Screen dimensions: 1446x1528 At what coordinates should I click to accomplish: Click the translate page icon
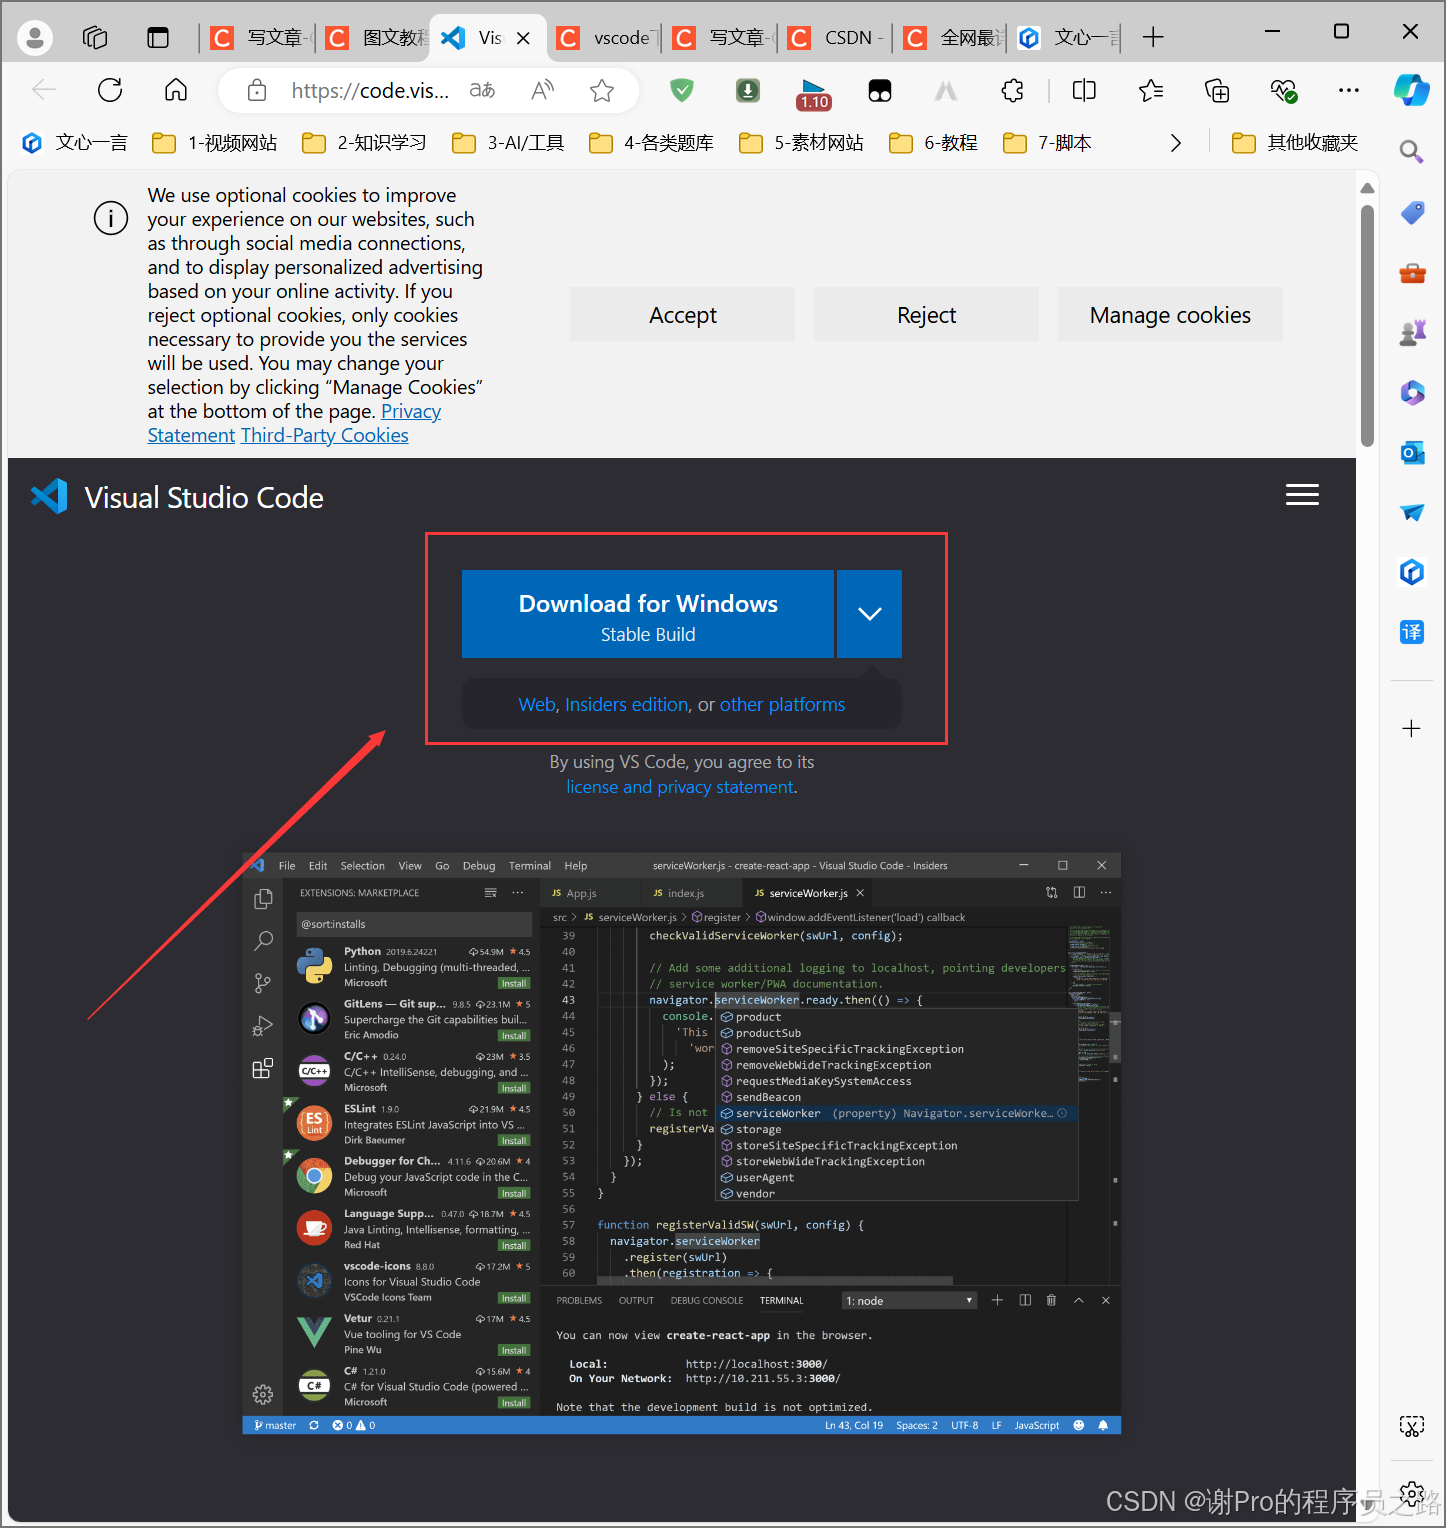(482, 91)
